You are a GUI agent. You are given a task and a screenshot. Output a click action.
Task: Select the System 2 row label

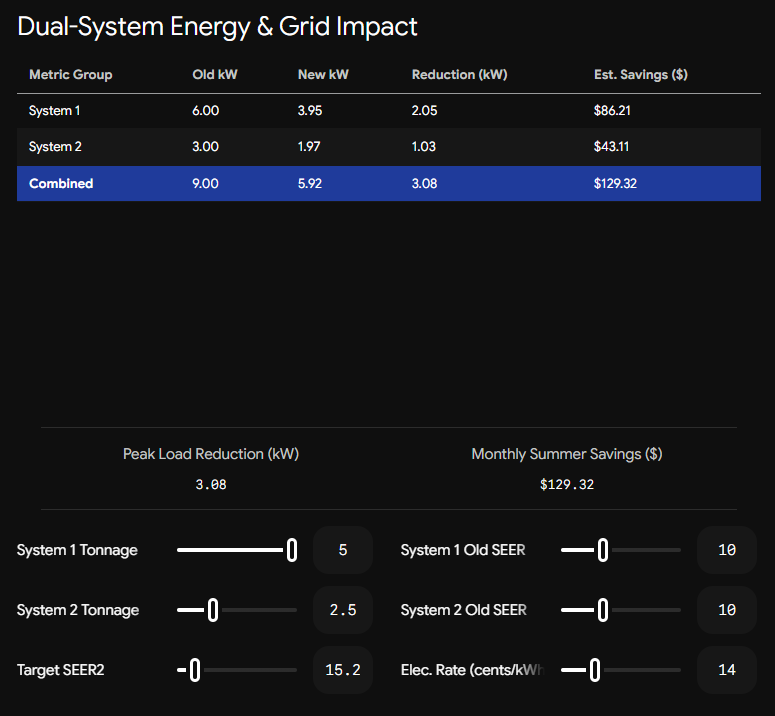pyautogui.click(x=55, y=147)
